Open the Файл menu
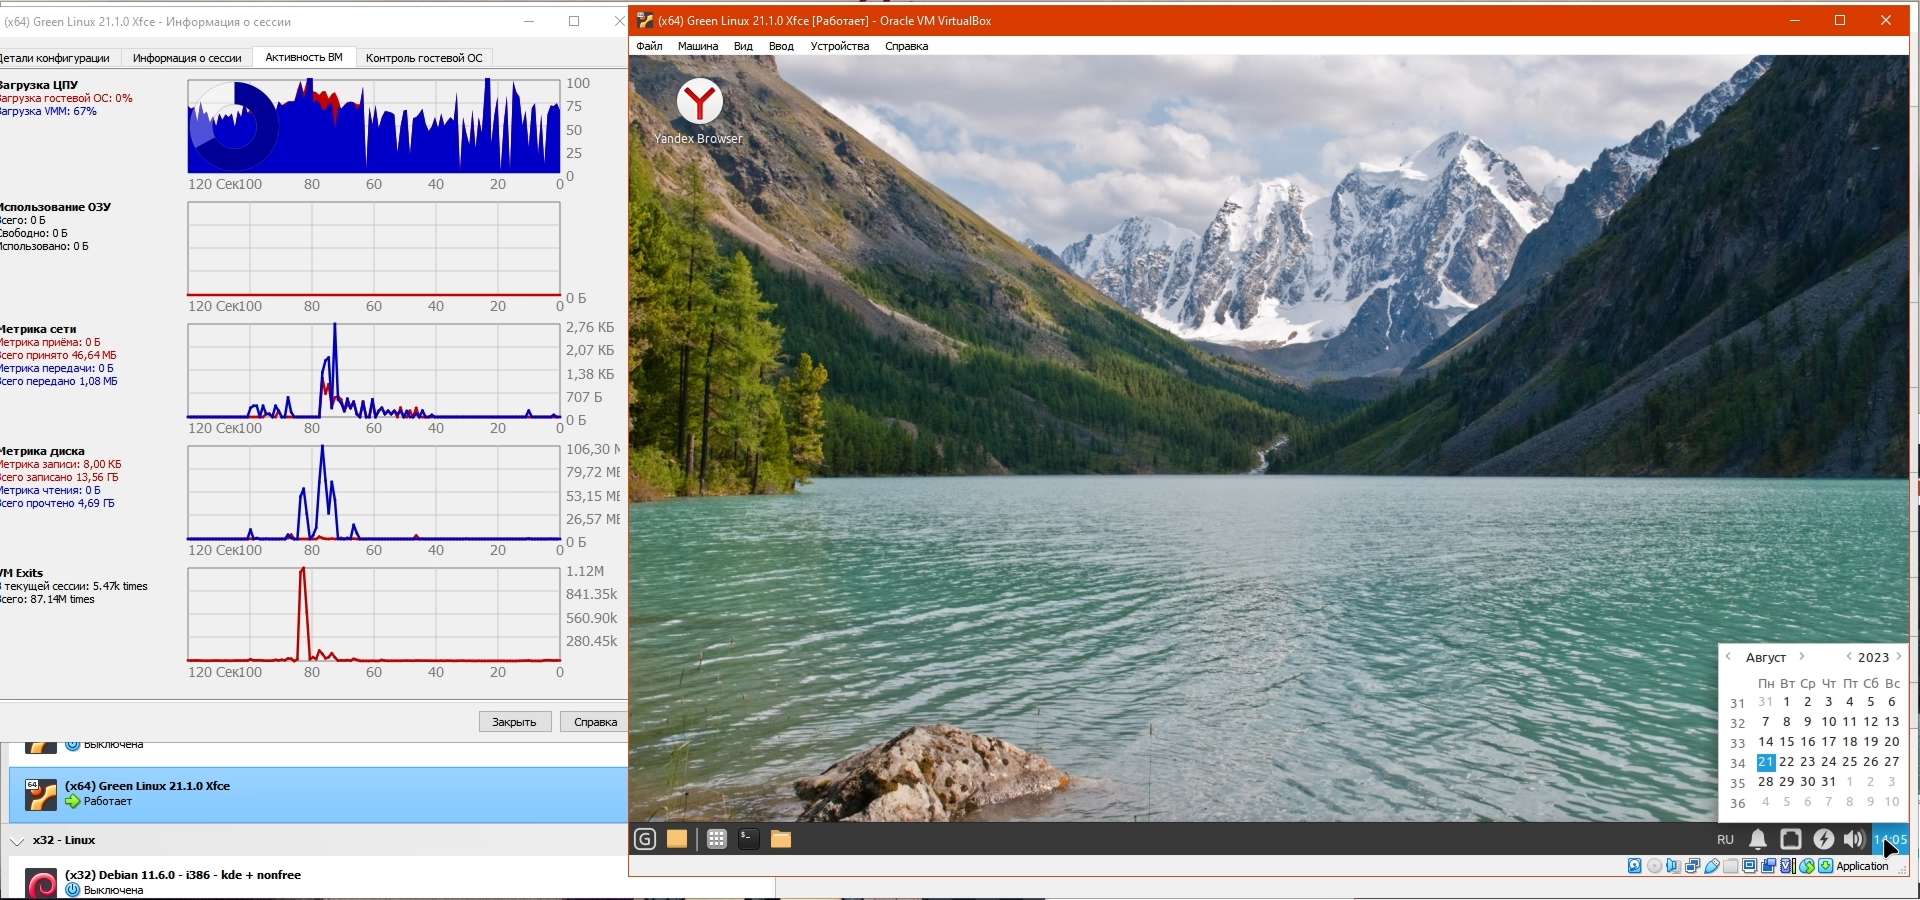The image size is (1920, 900). click(649, 46)
